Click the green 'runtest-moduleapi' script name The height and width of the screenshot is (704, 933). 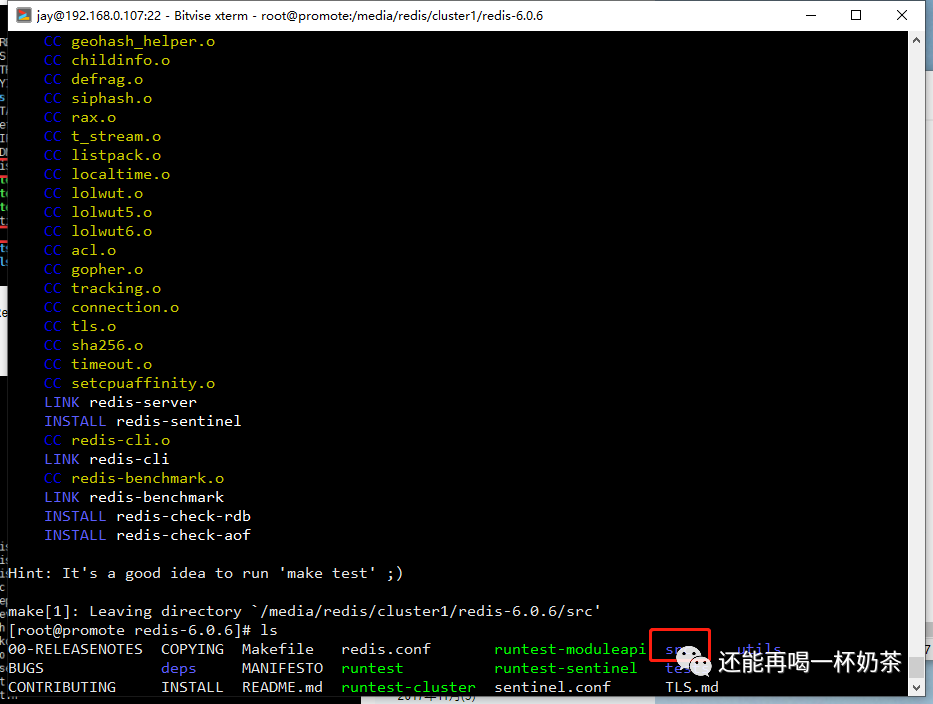click(570, 650)
